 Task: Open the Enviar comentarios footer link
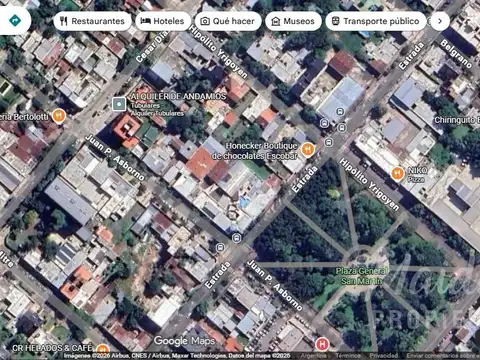[443, 356]
